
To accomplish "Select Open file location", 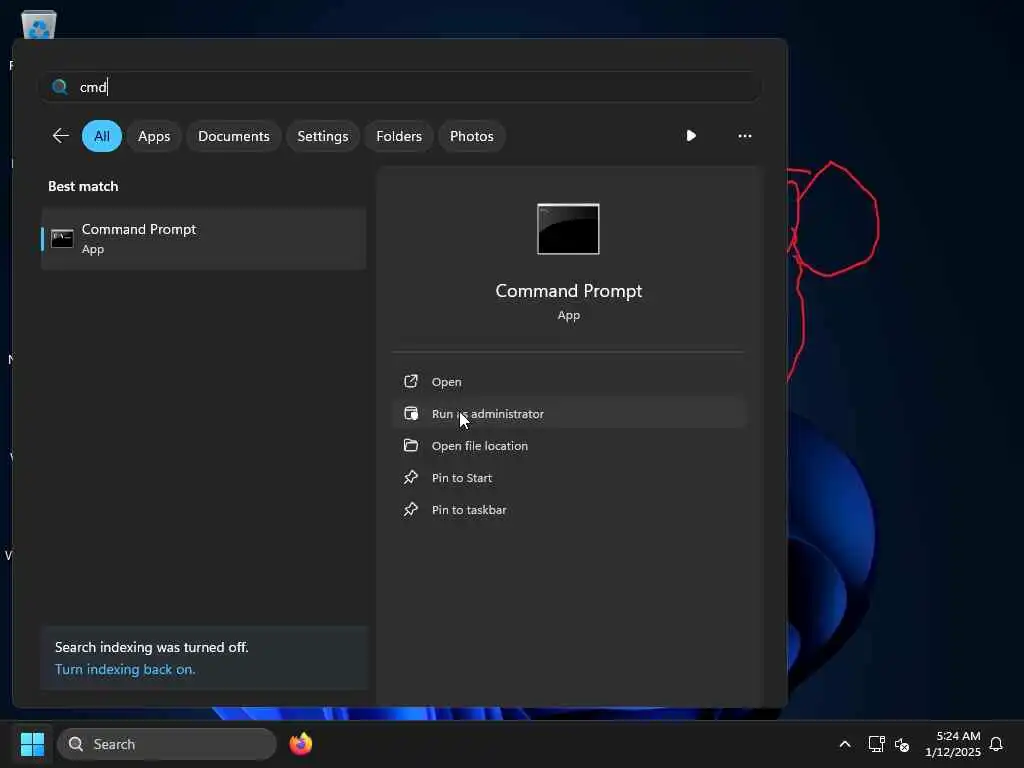I will point(569,445).
